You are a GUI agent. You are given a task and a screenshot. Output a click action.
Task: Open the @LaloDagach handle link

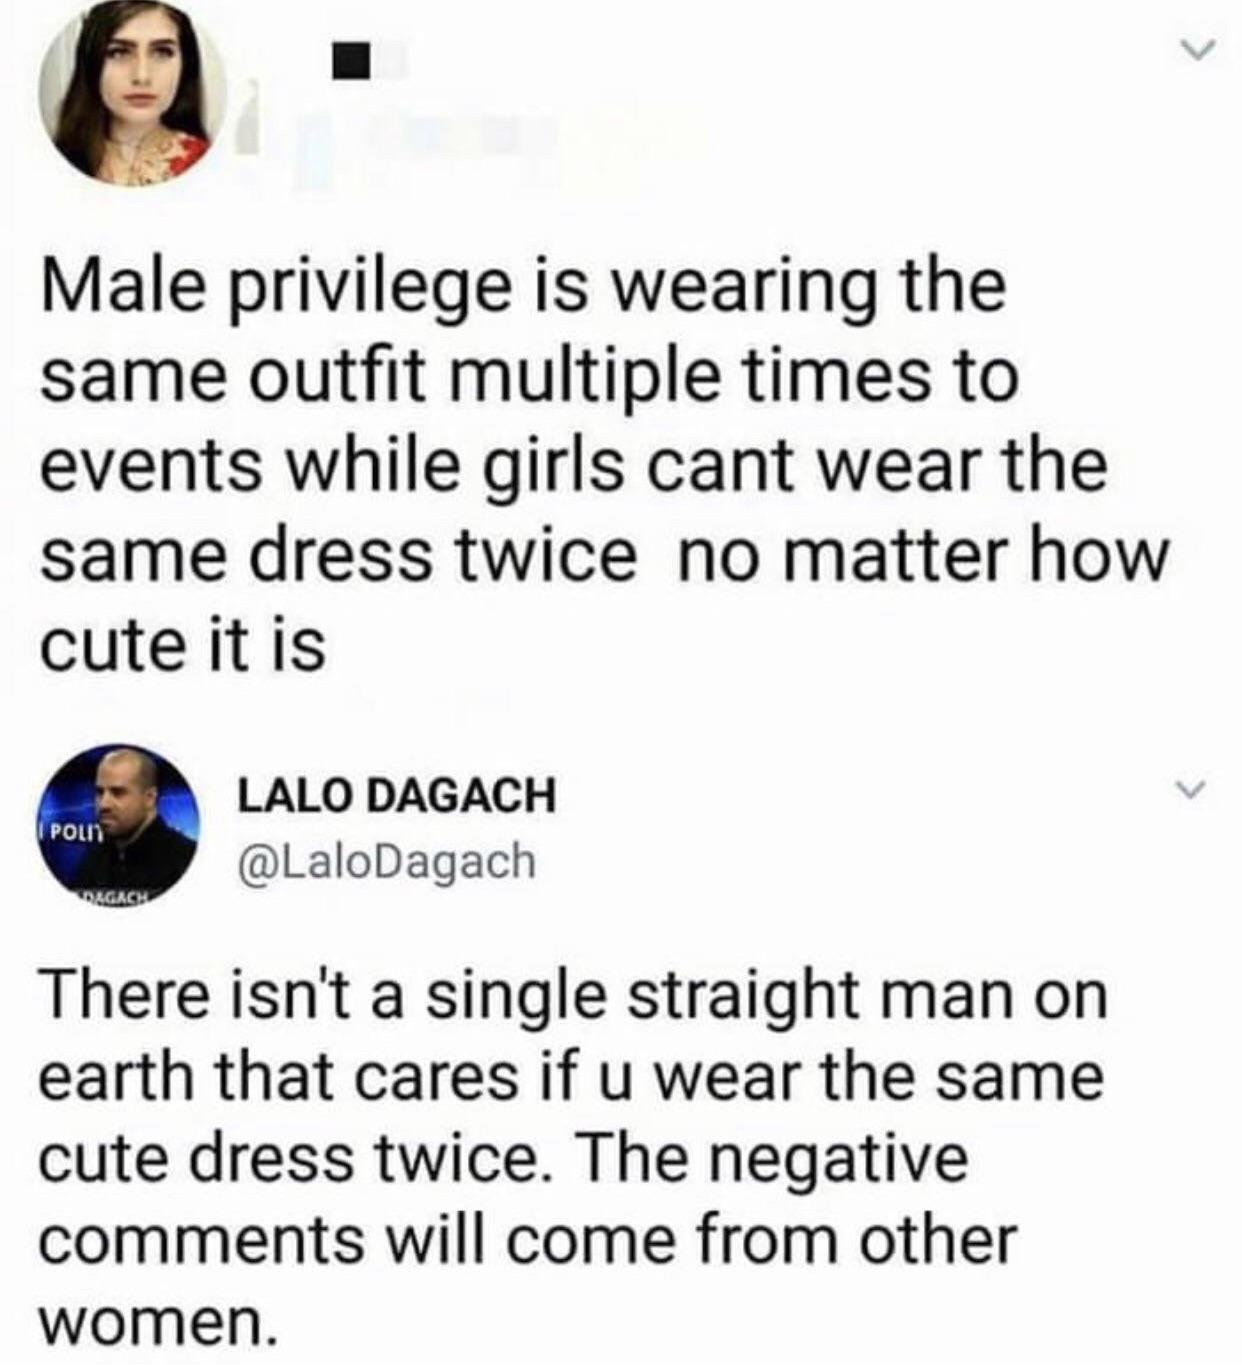pyautogui.click(x=386, y=861)
